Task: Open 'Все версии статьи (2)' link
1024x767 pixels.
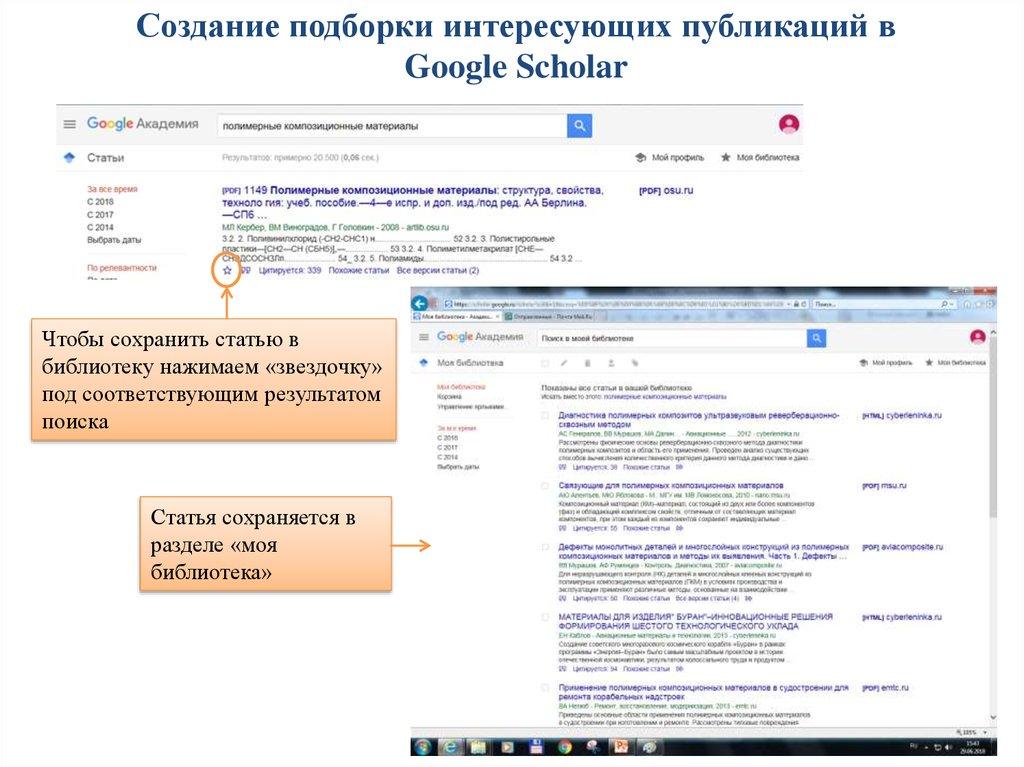Action: tap(437, 270)
